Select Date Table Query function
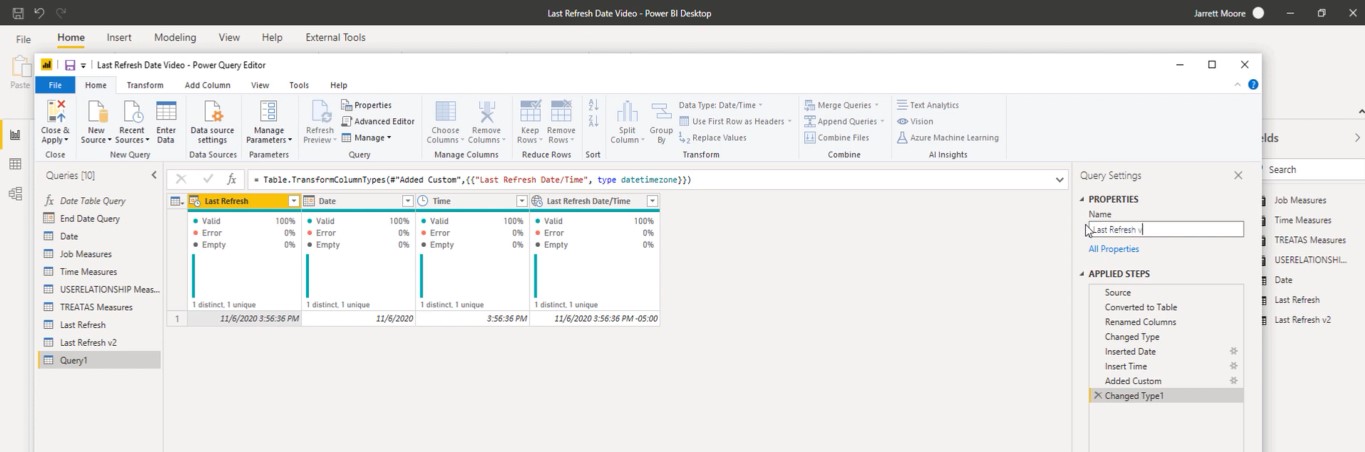 [99, 201]
